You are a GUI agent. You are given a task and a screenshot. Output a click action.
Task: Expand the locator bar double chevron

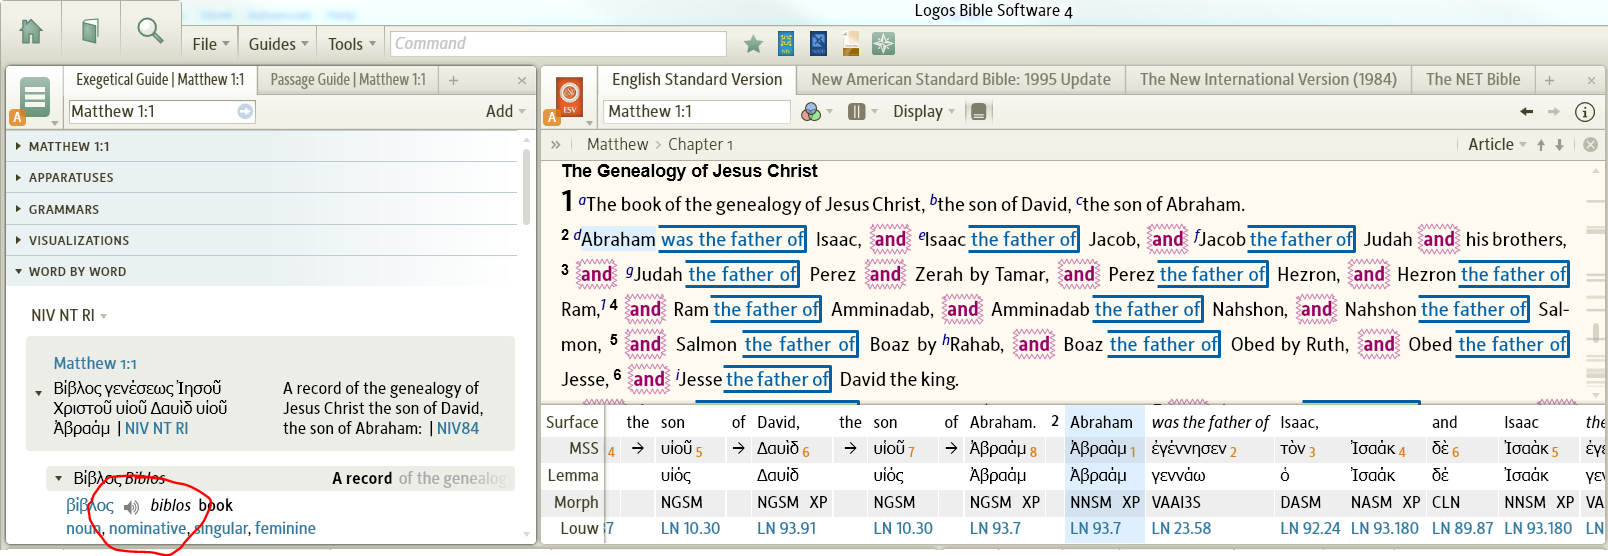(x=556, y=145)
